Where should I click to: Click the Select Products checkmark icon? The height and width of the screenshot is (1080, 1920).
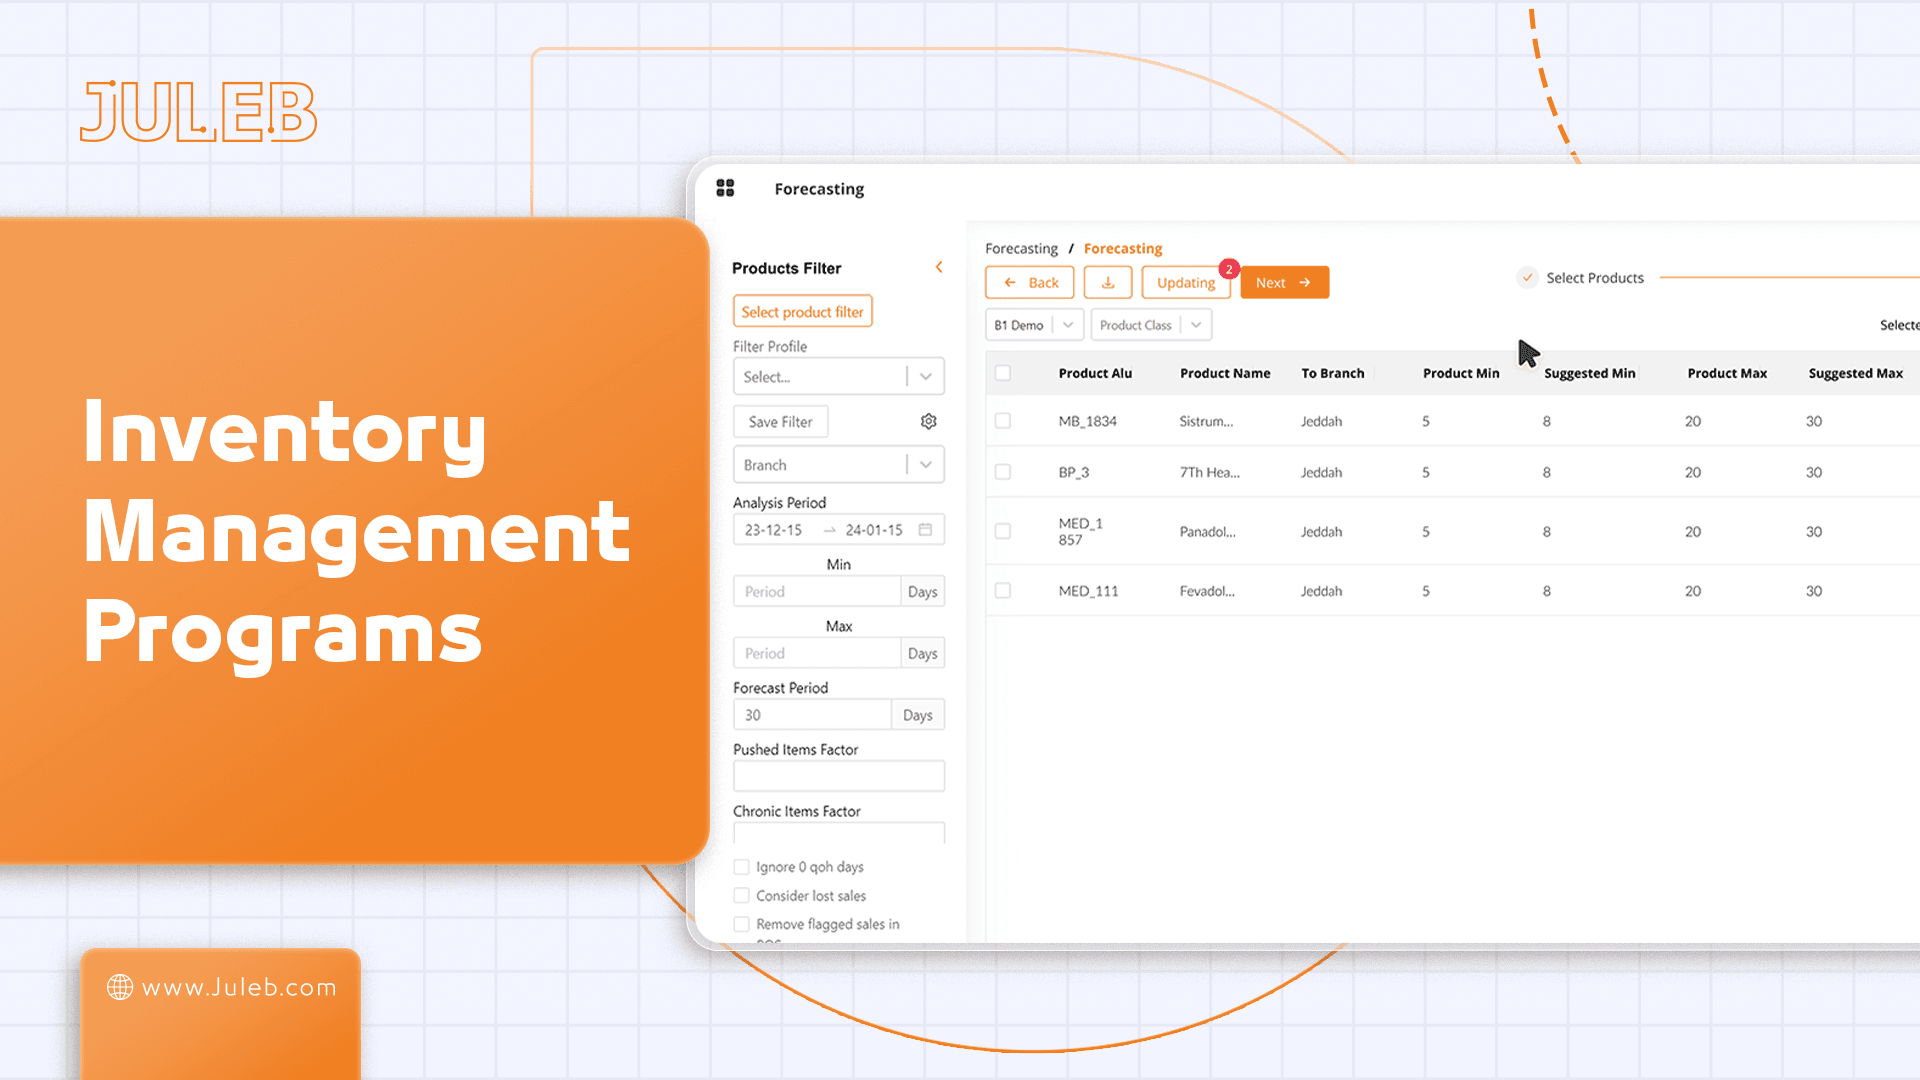click(1527, 277)
